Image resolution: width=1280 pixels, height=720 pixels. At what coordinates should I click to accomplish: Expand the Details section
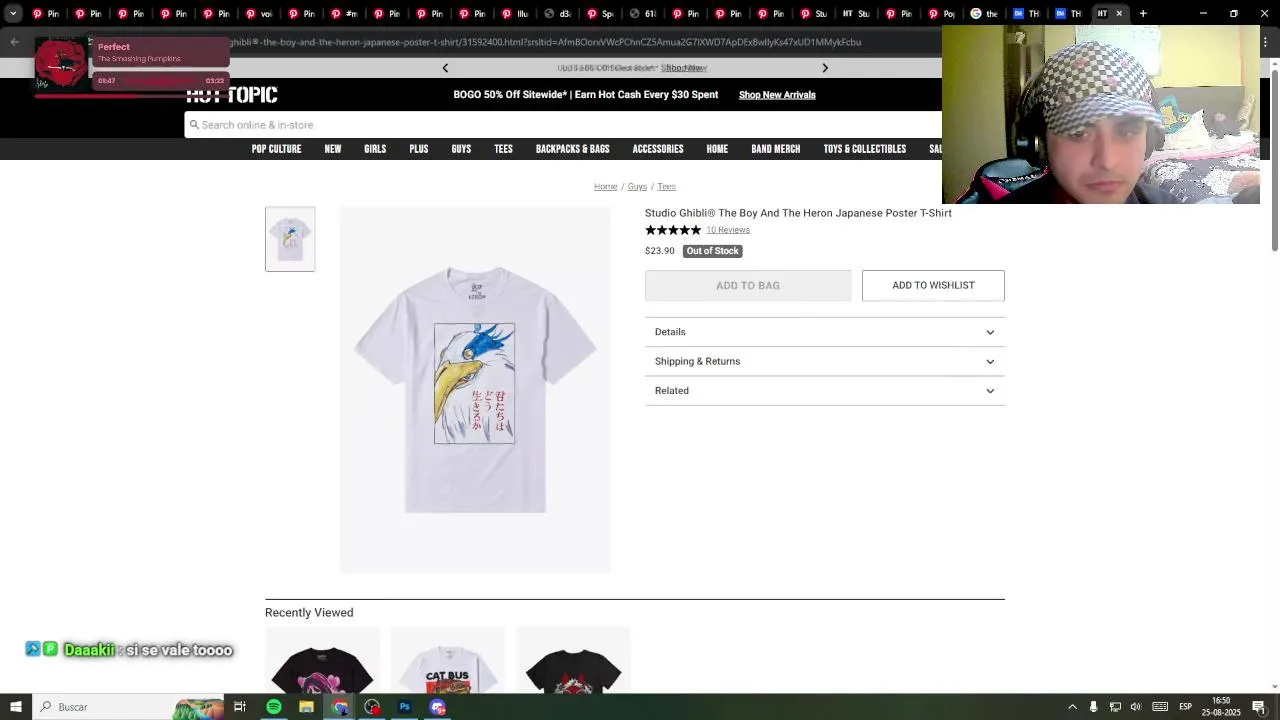824,332
